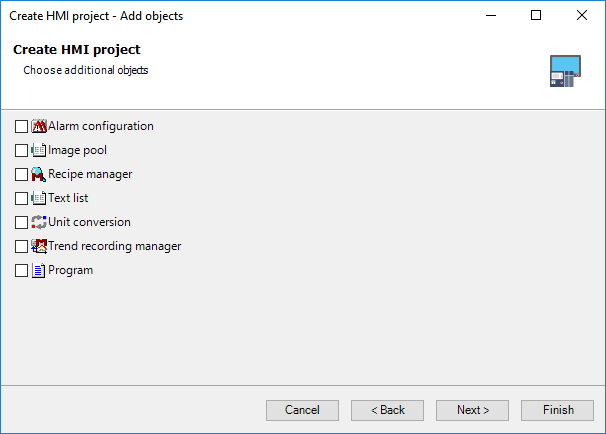Click the HMI panel icon in header
This screenshot has width=606, height=434.
click(x=565, y=71)
